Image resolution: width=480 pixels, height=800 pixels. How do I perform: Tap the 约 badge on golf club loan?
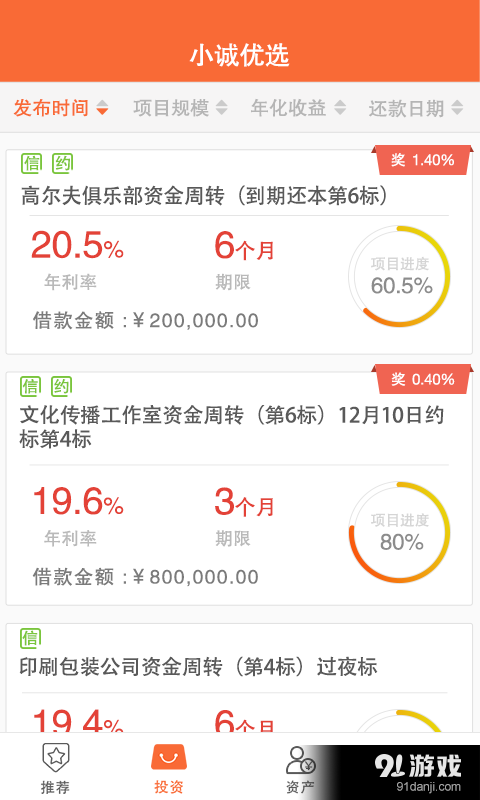[x=62, y=163]
